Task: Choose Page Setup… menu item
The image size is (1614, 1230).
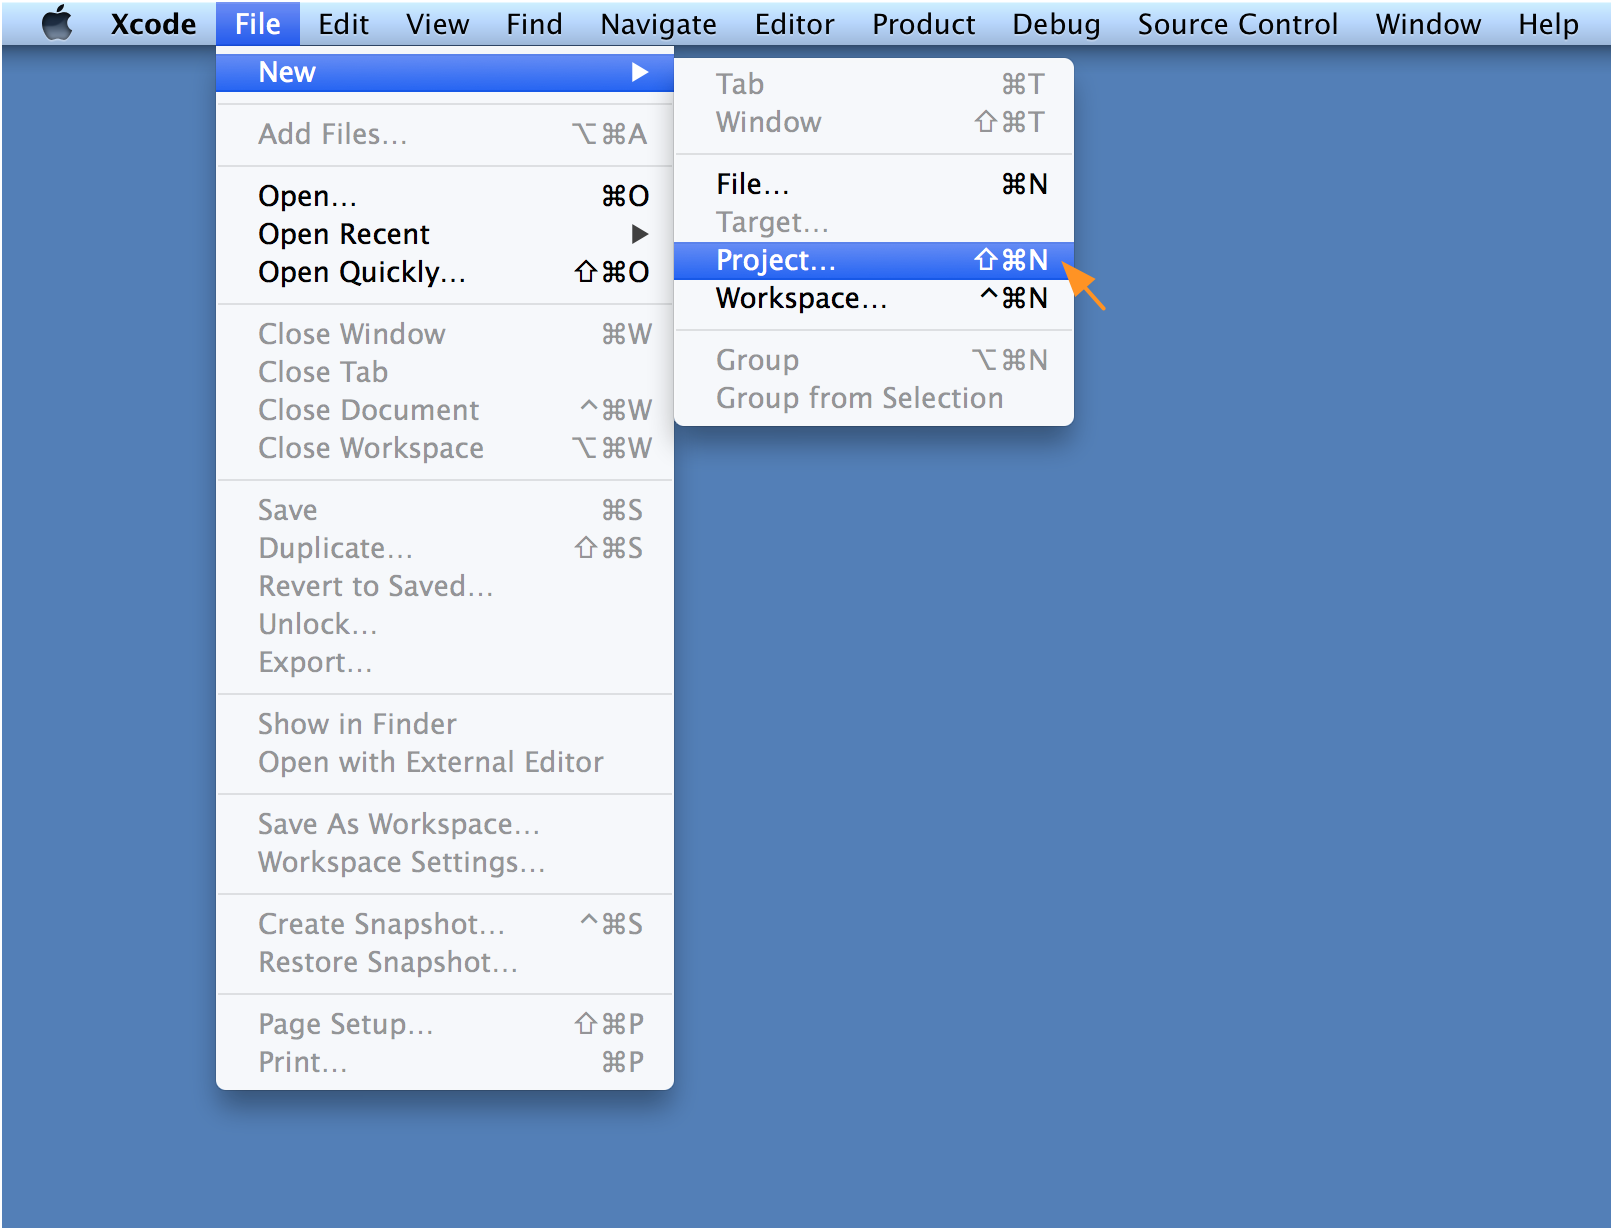Action: 445,1024
